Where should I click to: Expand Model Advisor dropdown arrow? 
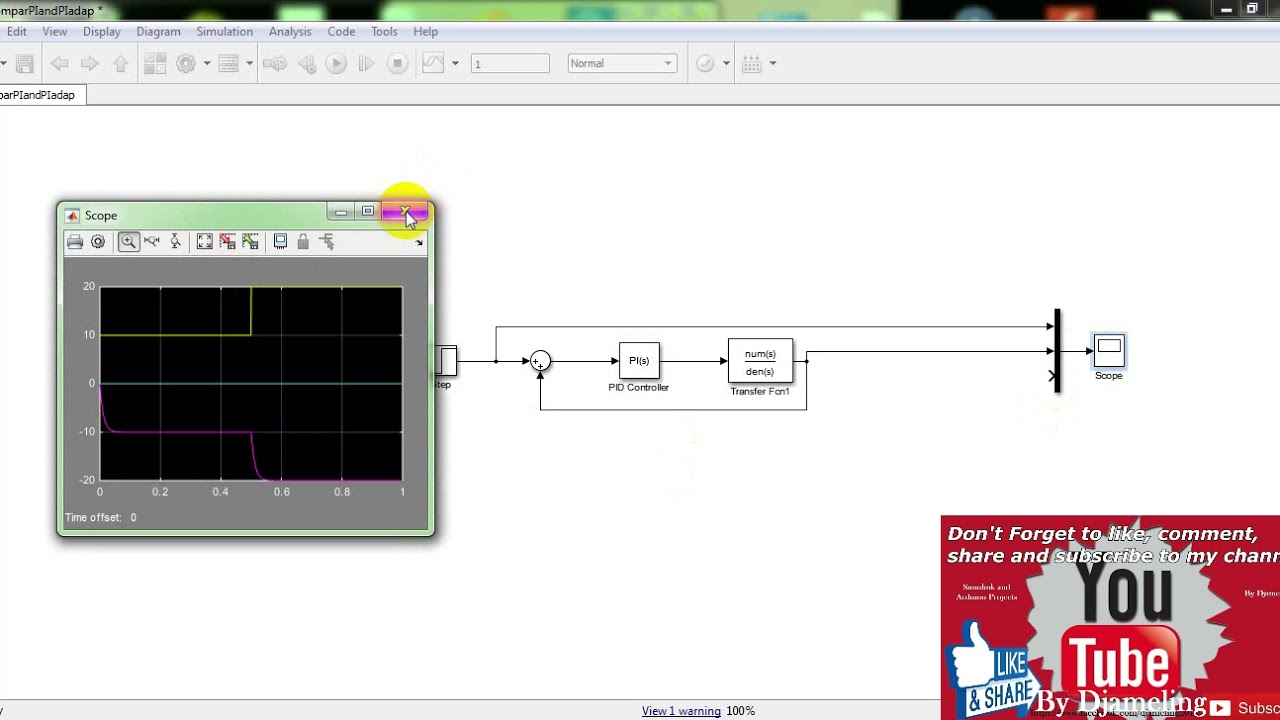point(726,63)
